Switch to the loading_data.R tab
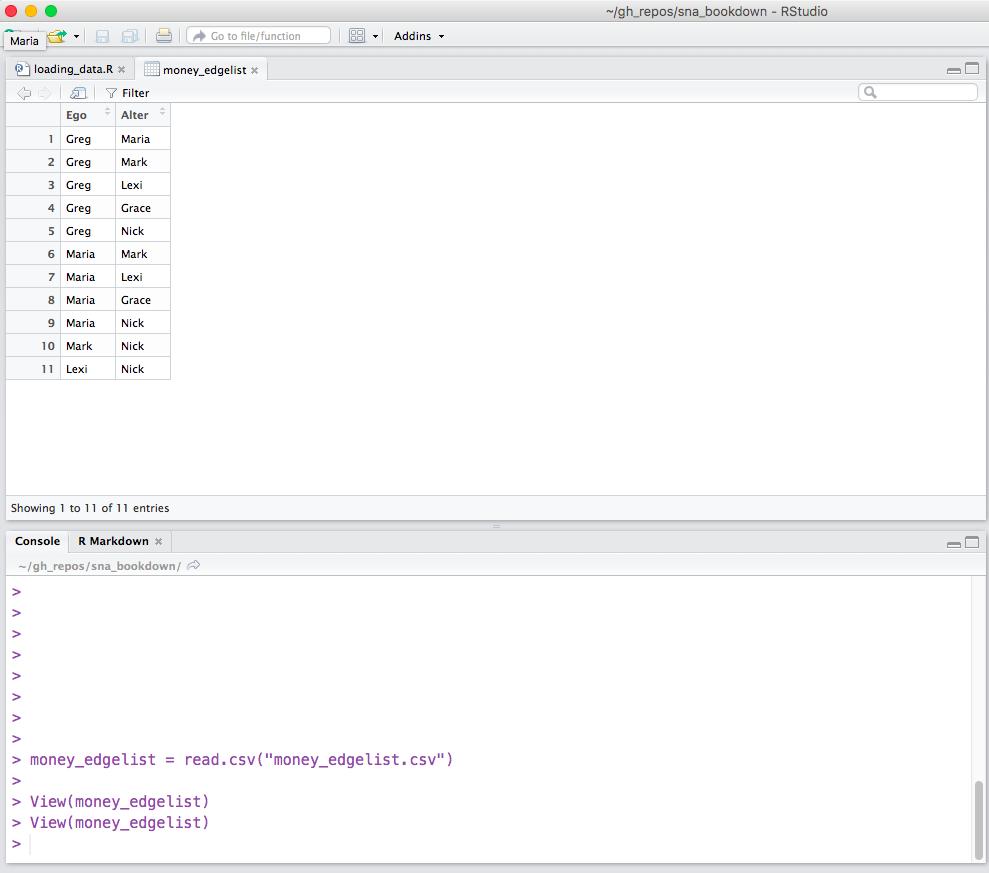This screenshot has height=873, width=989. [x=70, y=70]
